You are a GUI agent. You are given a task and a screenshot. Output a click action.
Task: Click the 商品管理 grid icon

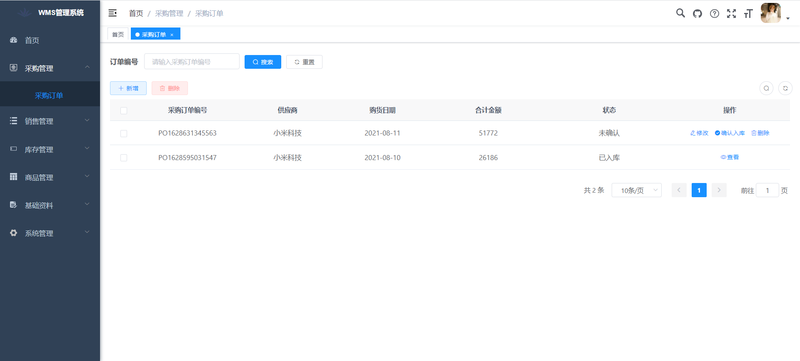pos(14,177)
